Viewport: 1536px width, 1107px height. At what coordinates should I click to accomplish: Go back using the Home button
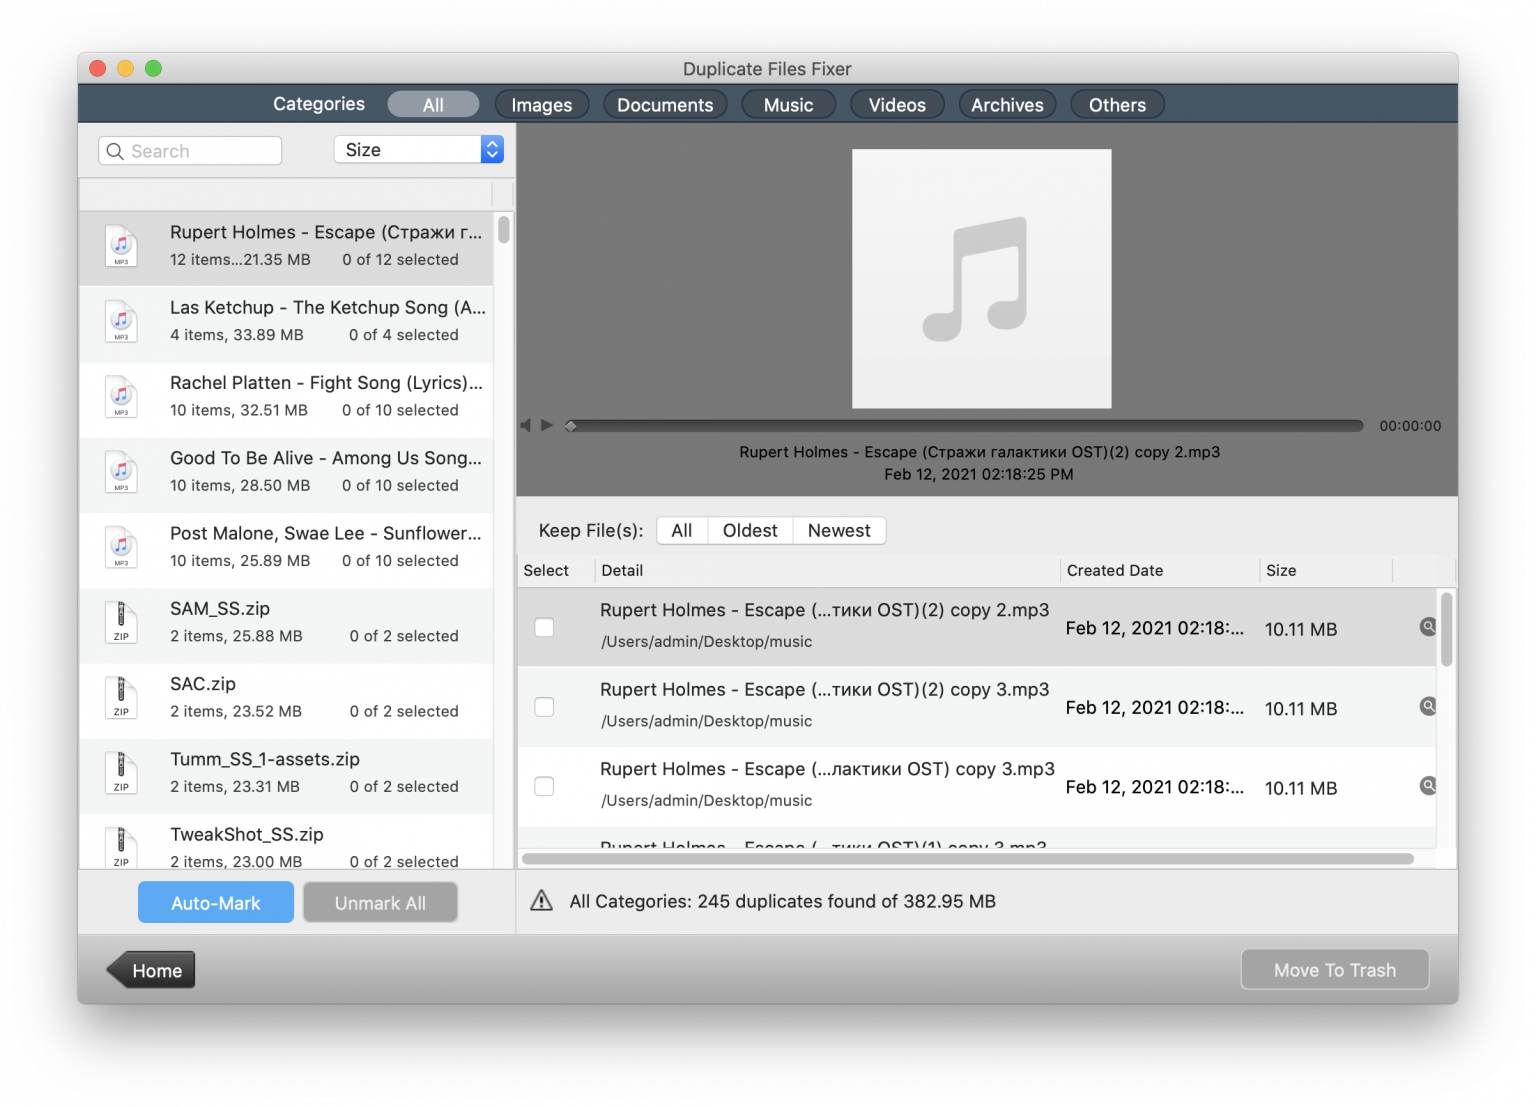(150, 969)
